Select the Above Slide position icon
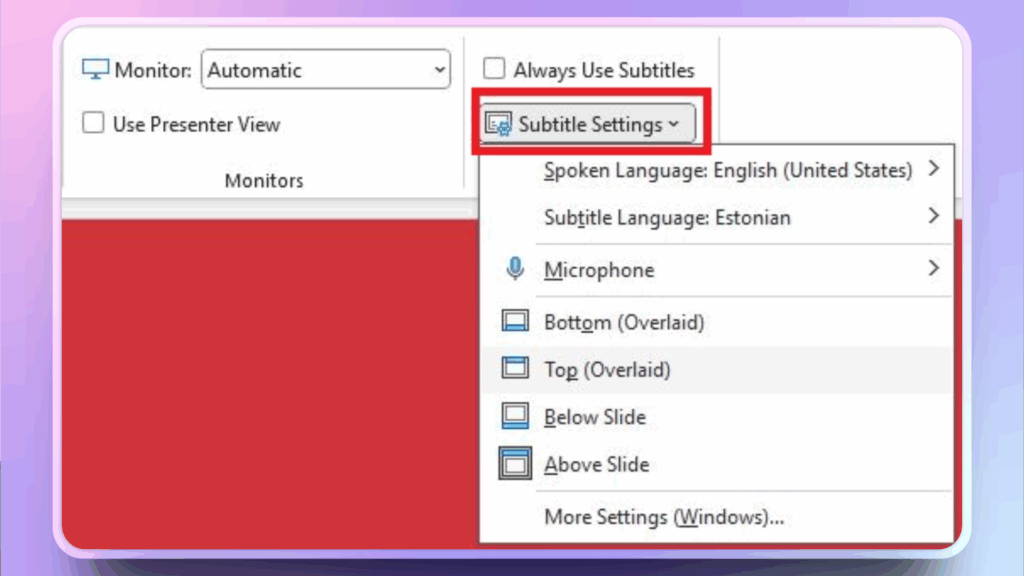This screenshot has width=1024, height=576. click(x=515, y=464)
